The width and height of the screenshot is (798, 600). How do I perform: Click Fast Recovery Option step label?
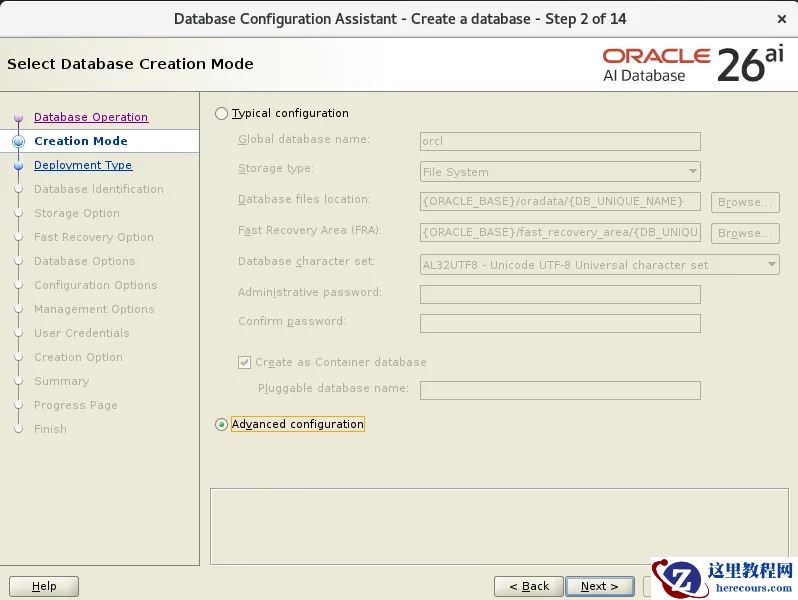pos(94,237)
